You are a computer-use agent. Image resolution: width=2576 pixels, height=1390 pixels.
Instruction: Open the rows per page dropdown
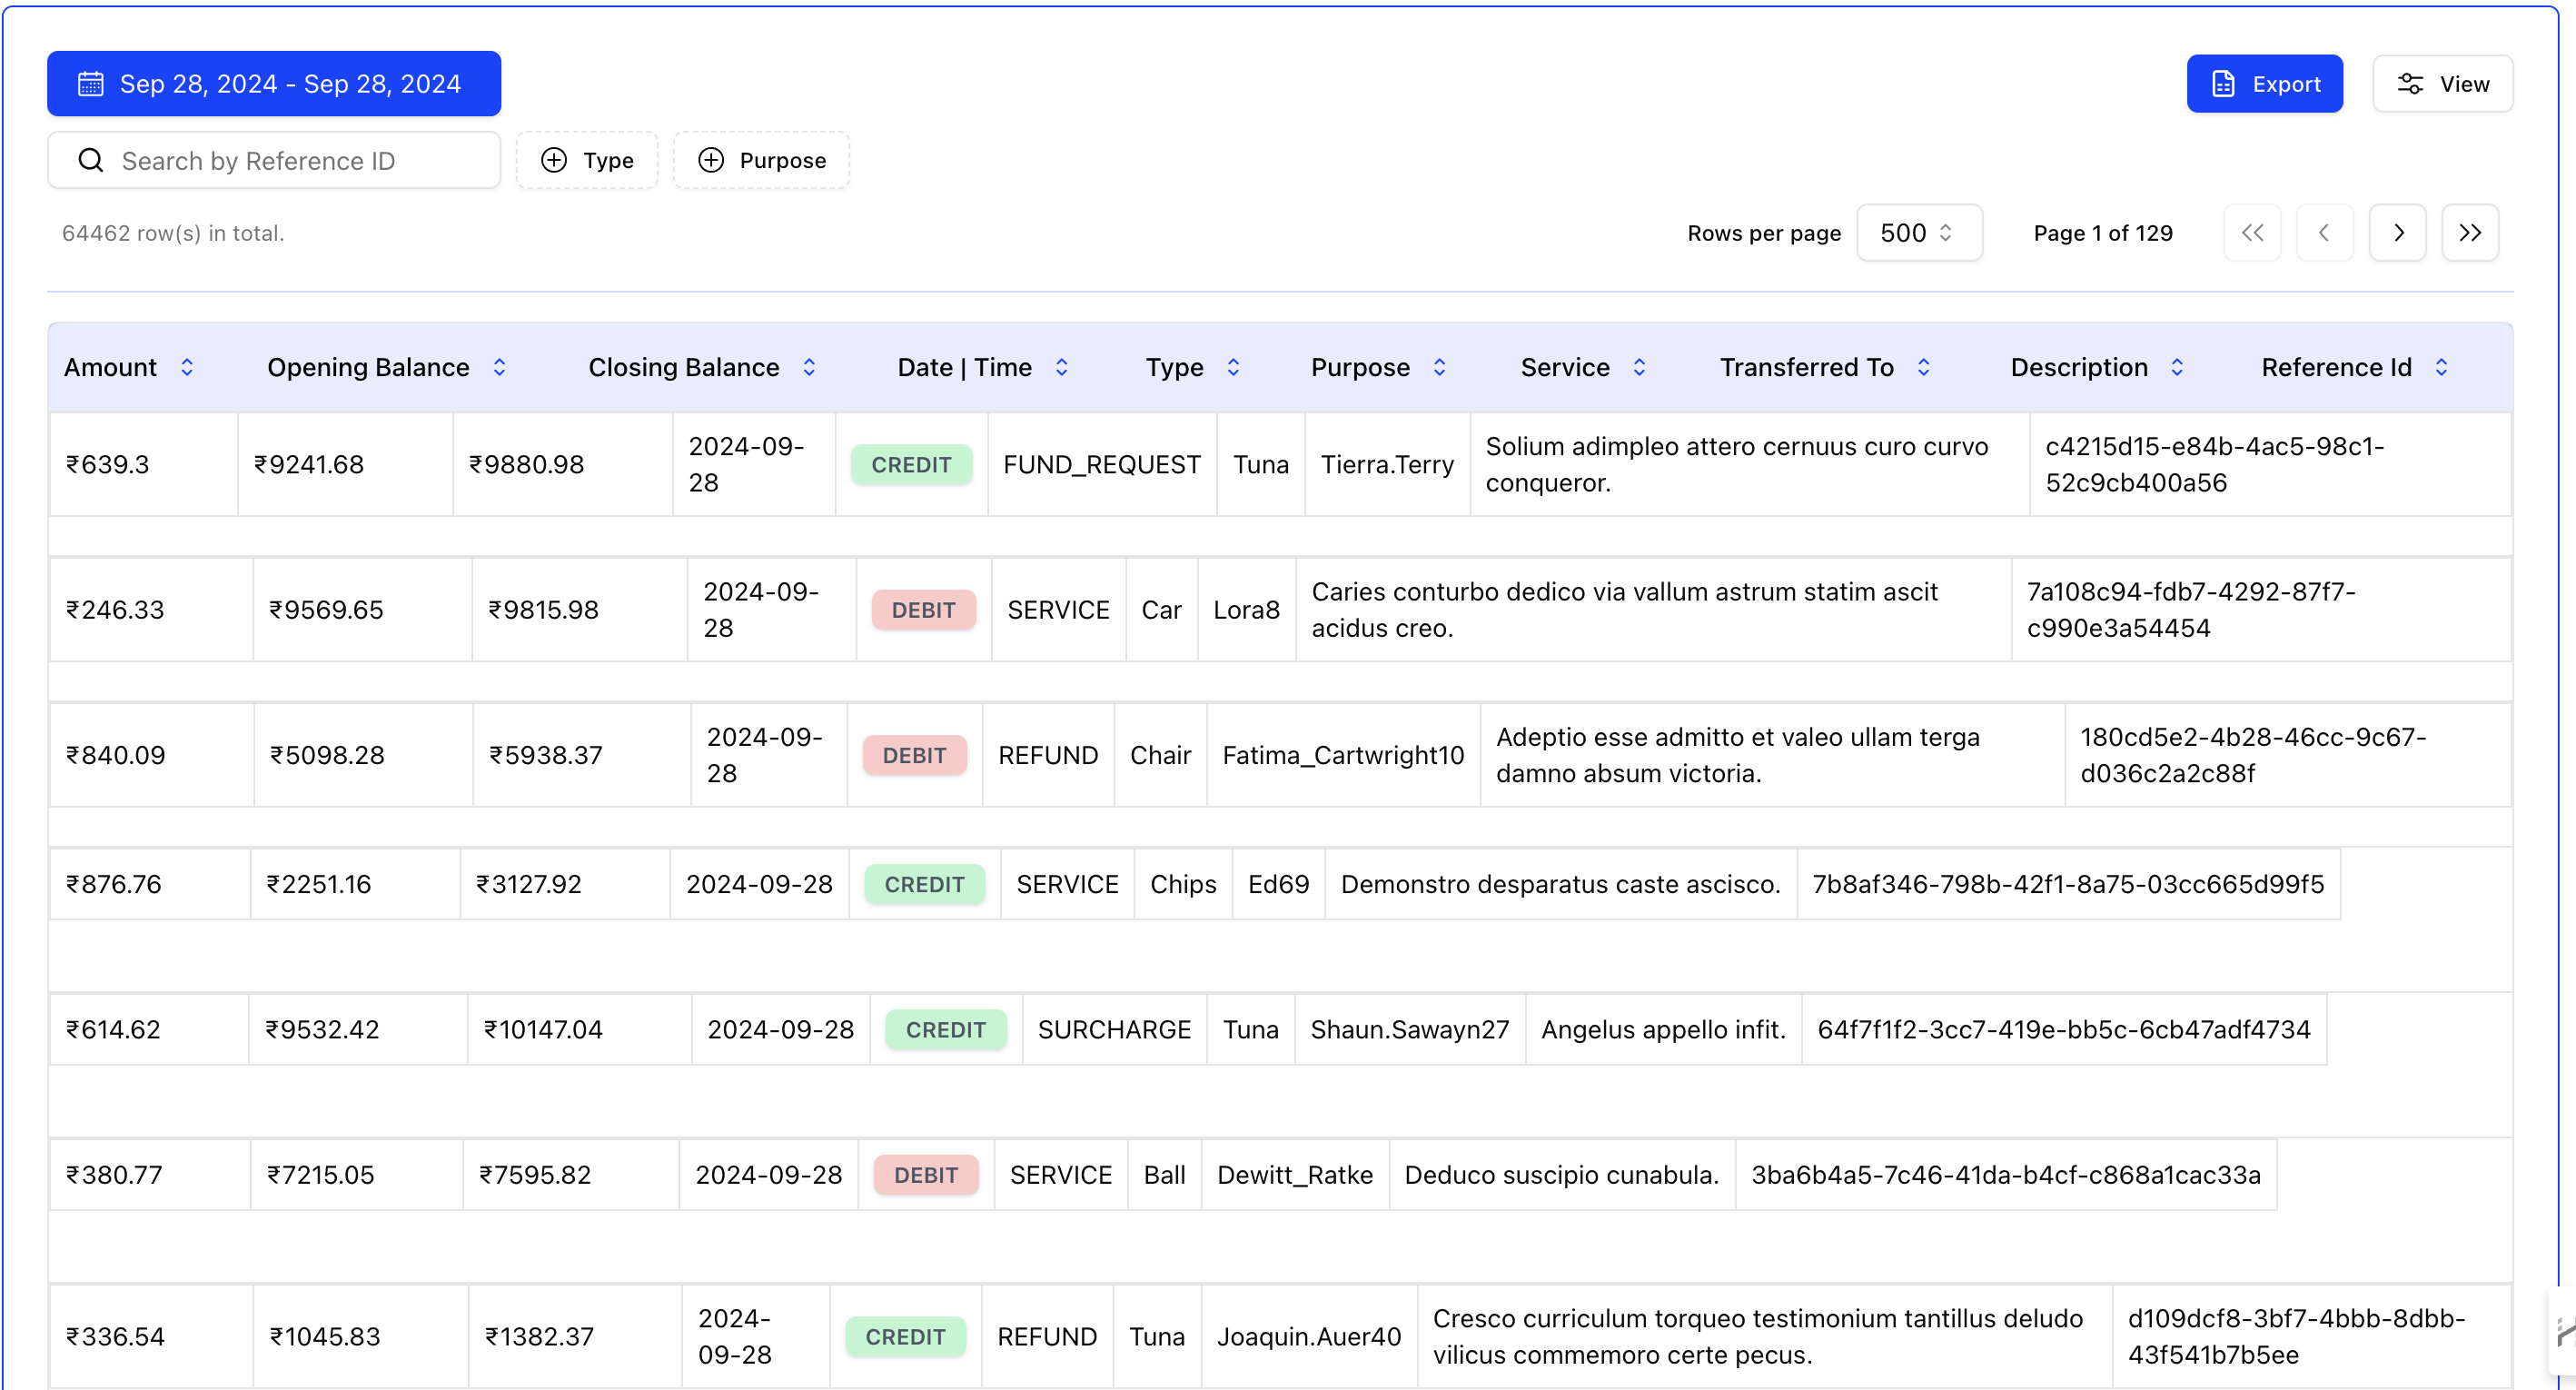1919,233
